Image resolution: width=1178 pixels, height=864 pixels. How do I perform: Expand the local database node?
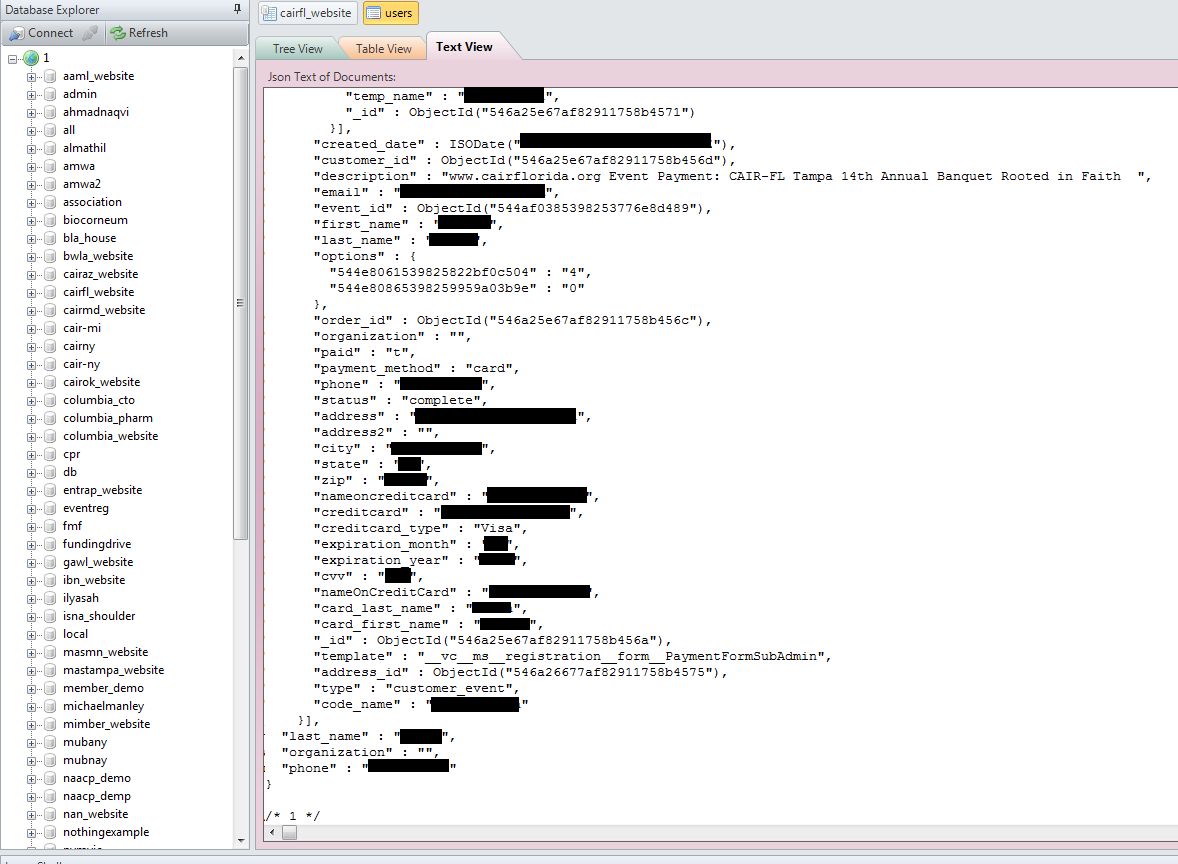click(32, 635)
